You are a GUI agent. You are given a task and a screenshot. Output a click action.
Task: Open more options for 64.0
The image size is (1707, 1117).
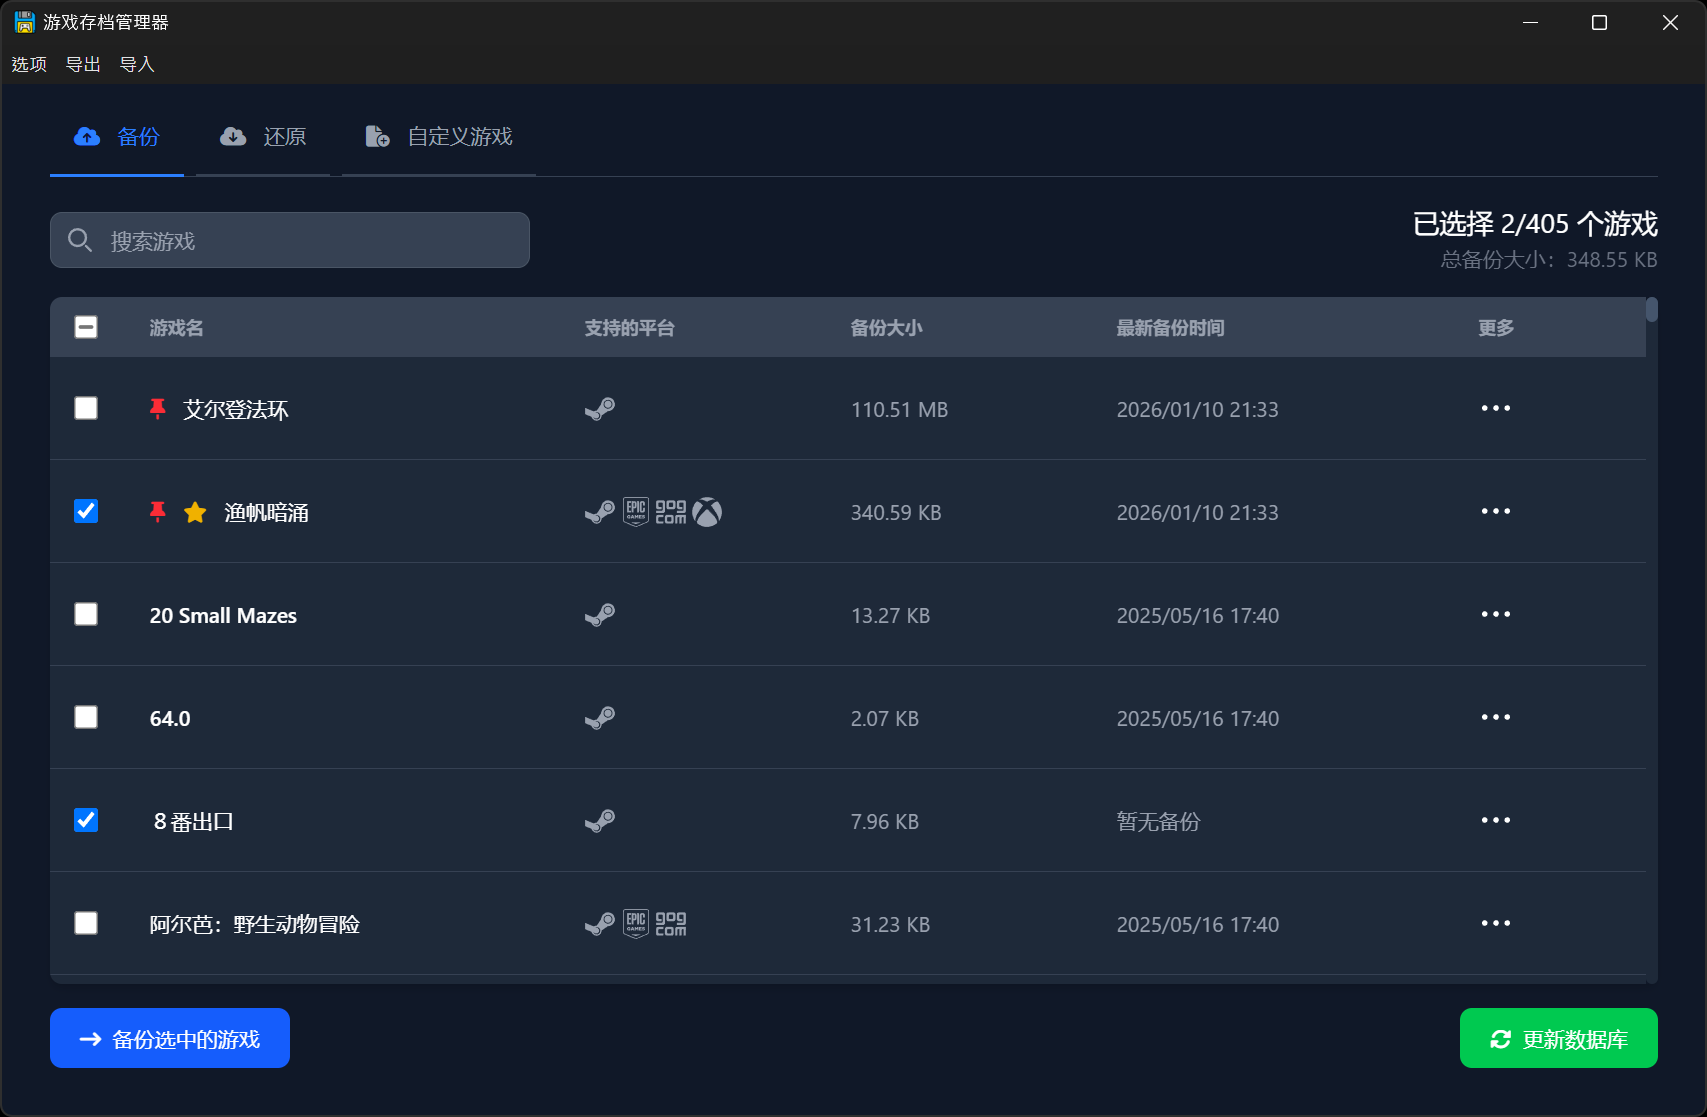pyautogui.click(x=1496, y=717)
